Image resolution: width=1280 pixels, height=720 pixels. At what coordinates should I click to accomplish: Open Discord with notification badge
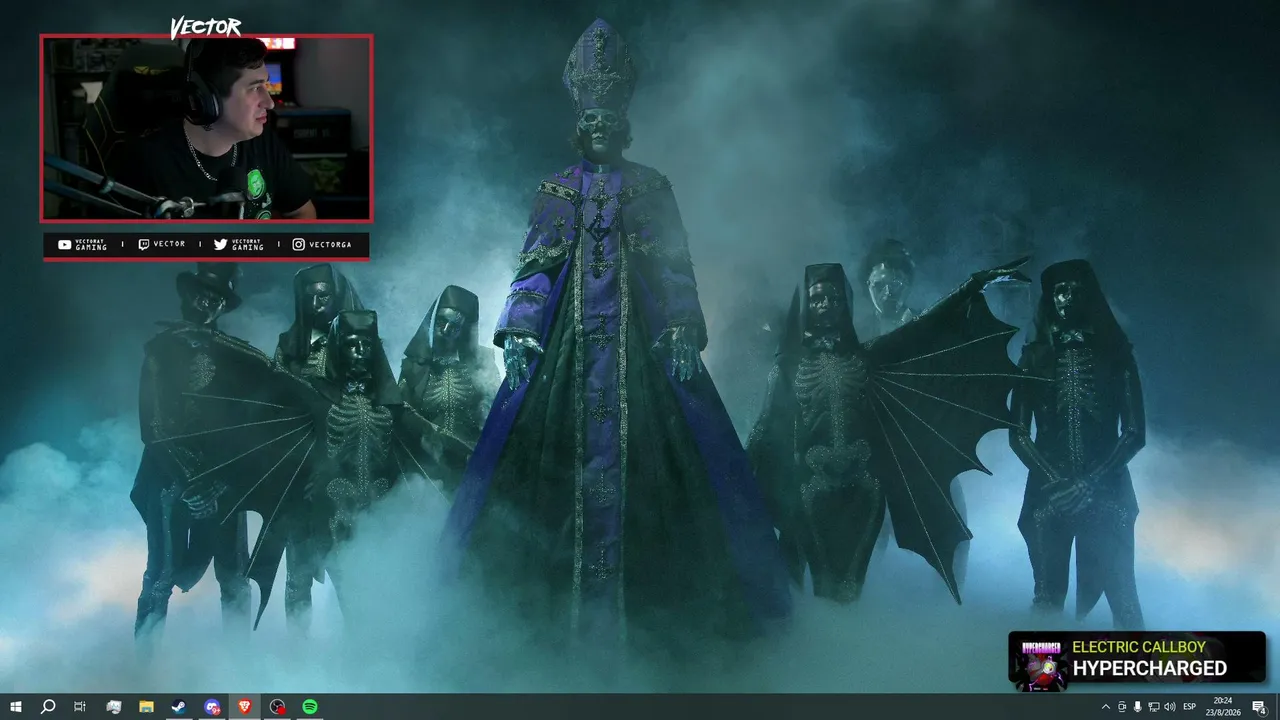click(212, 707)
